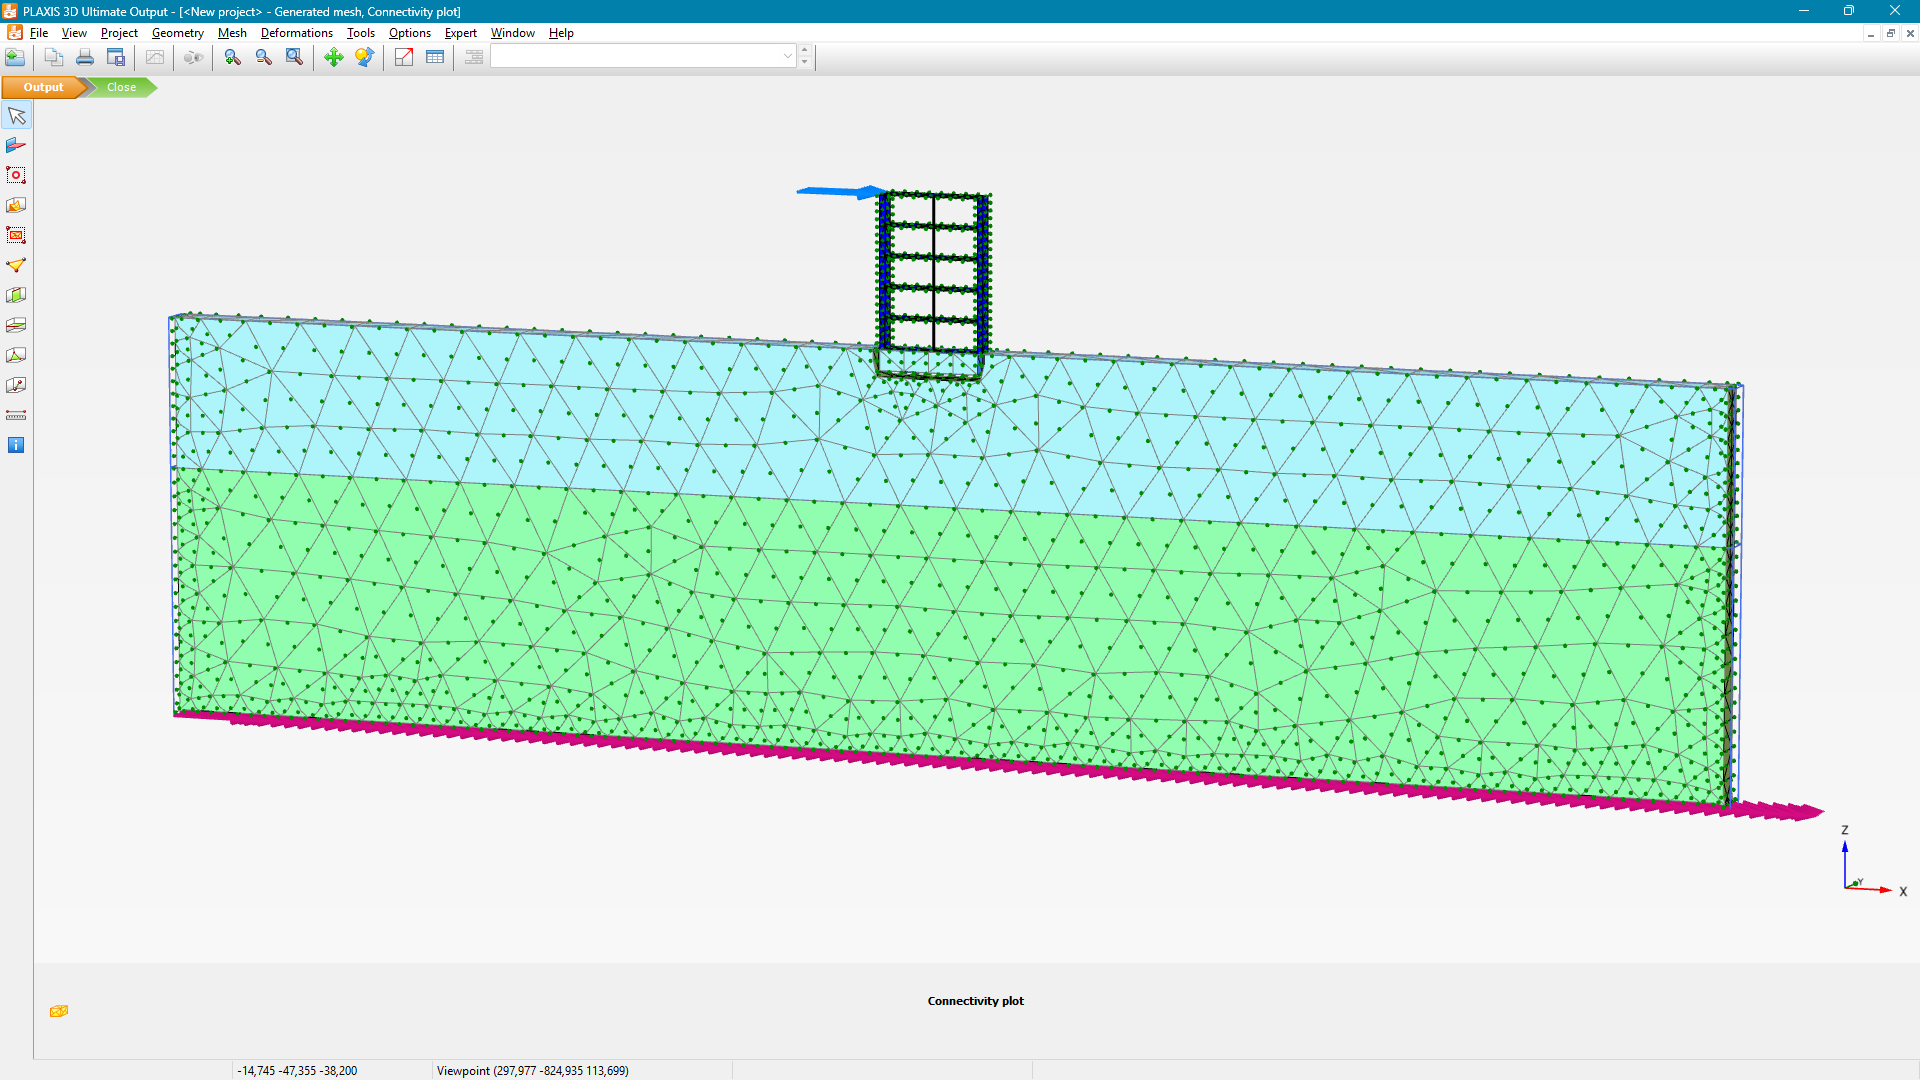The height and width of the screenshot is (1080, 1920).
Task: Toggle the horizontal cross section tool
Action: pos(16,325)
